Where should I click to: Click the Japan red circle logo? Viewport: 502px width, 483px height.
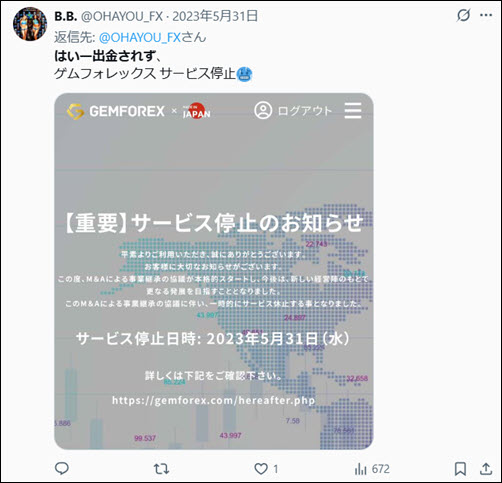click(x=197, y=111)
